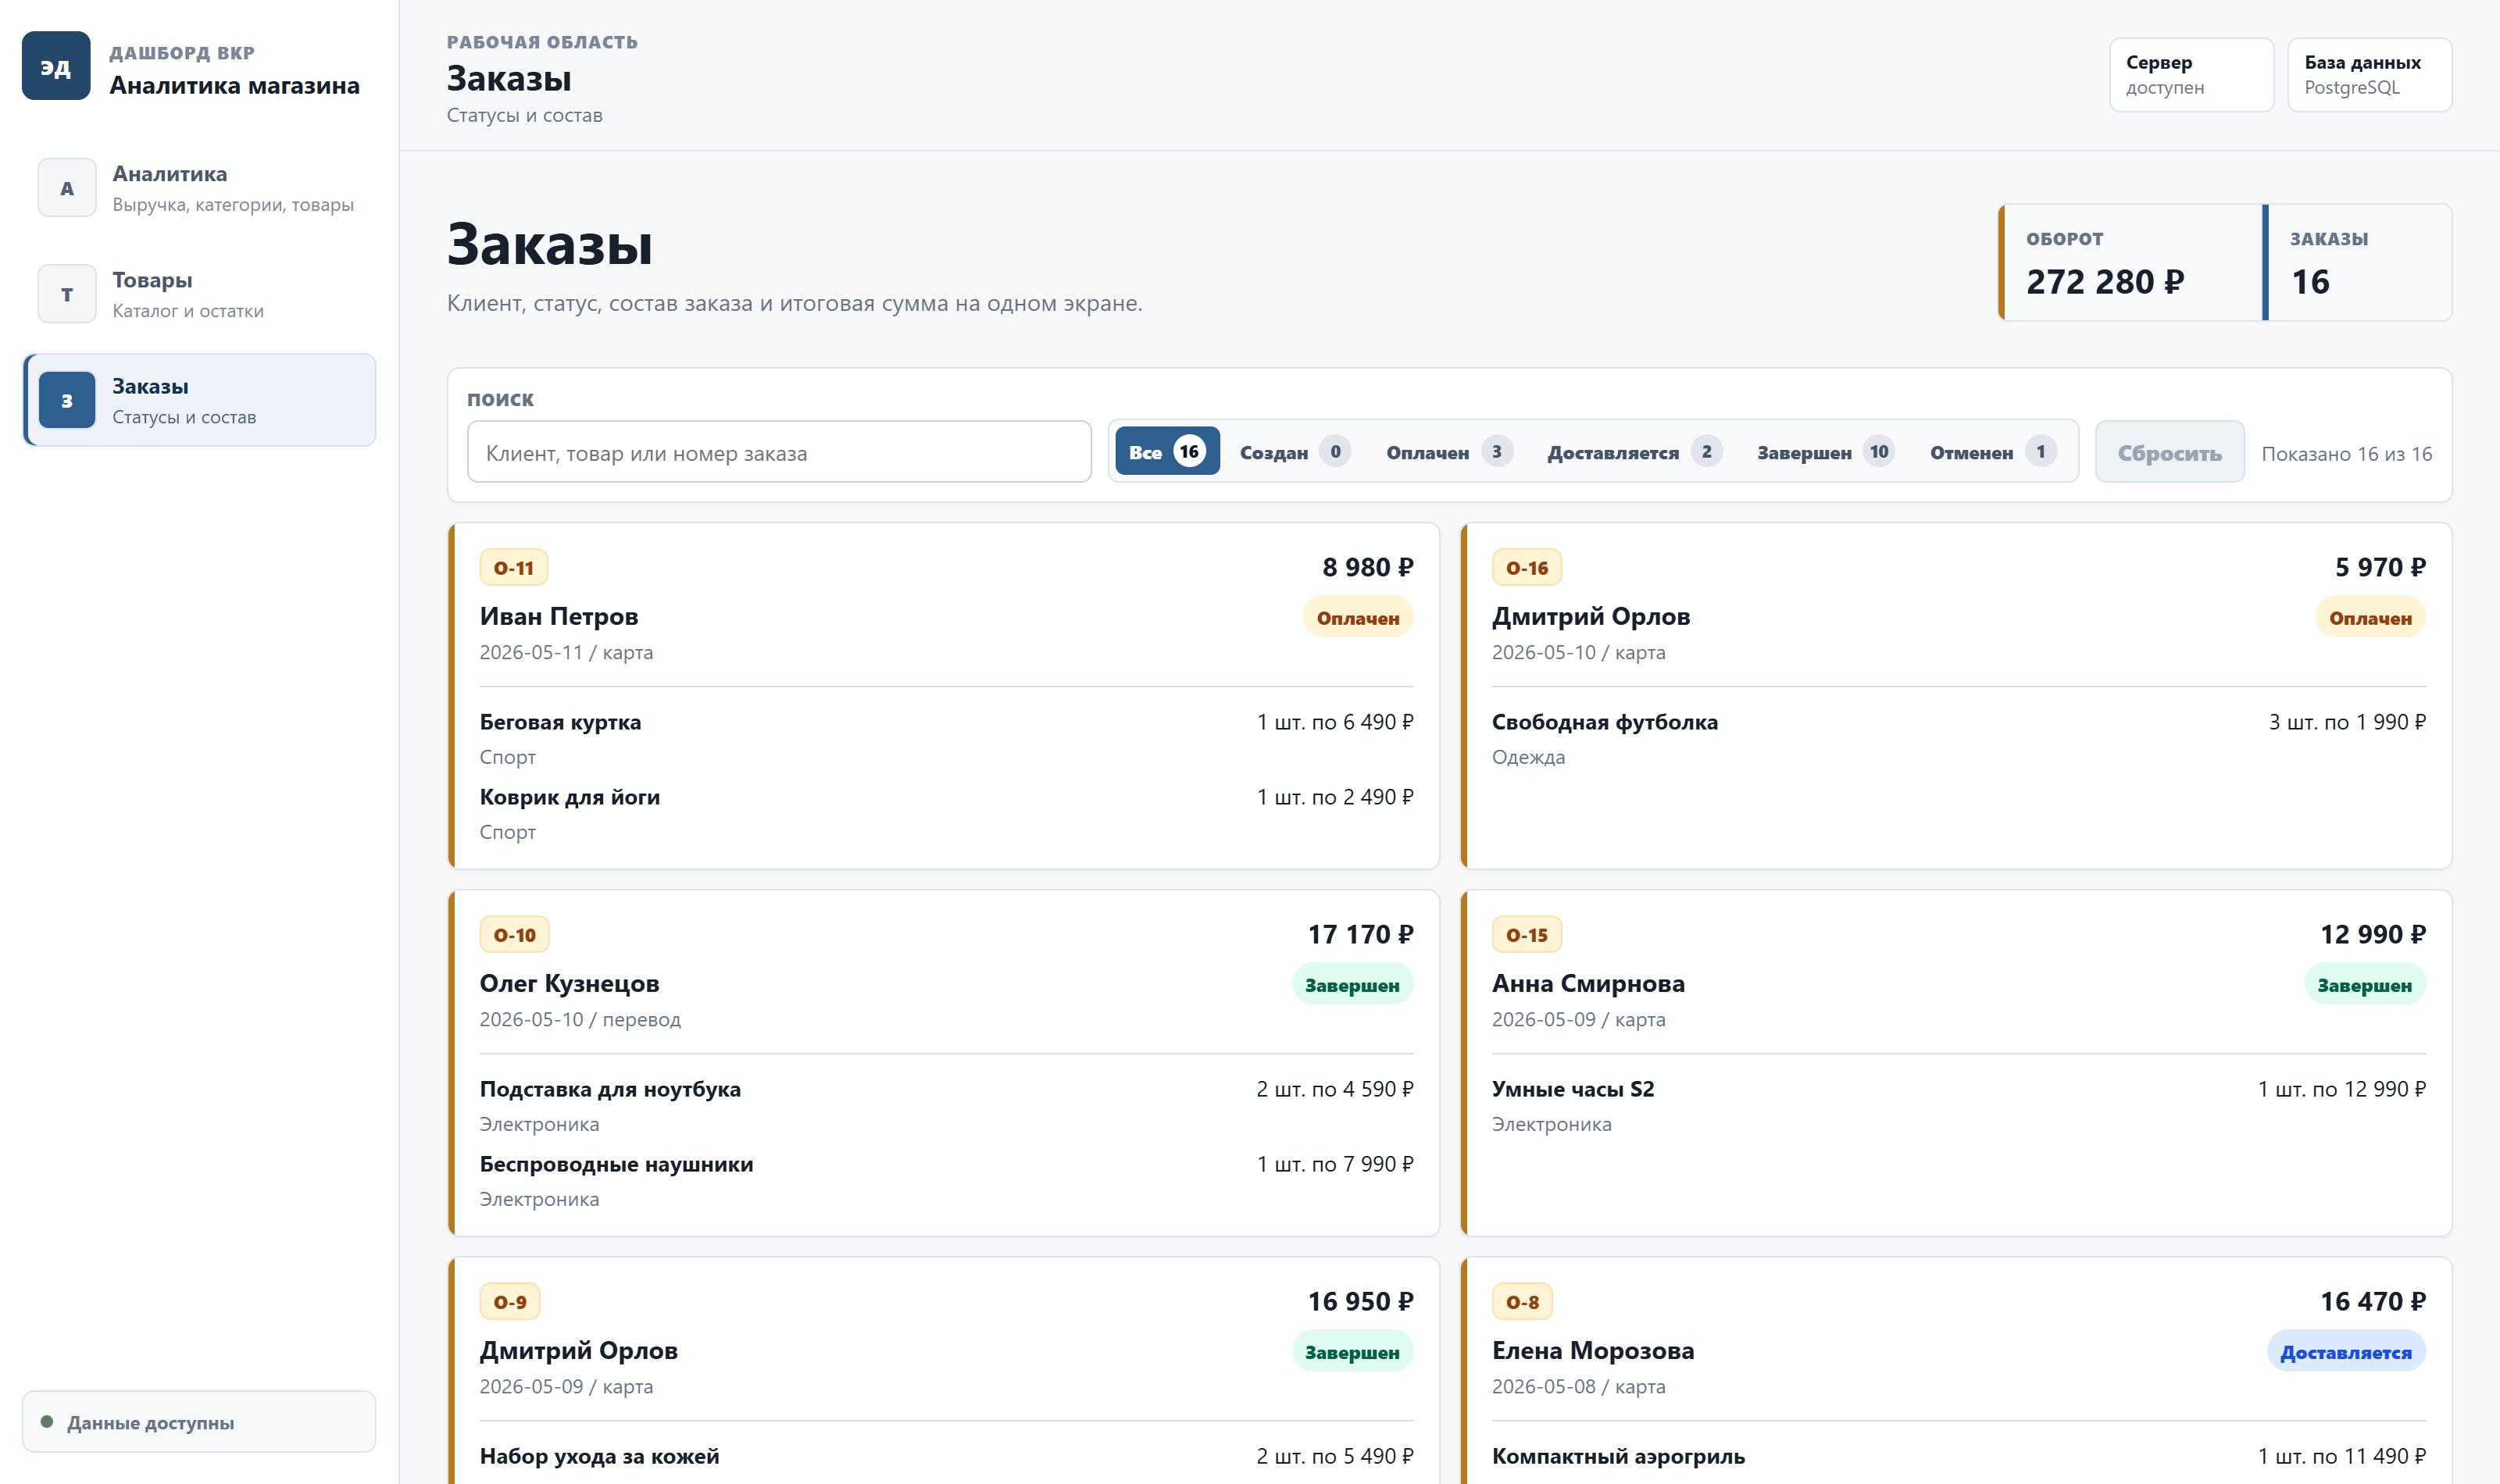Click the База данных PostgreSQL card

tap(2369, 75)
